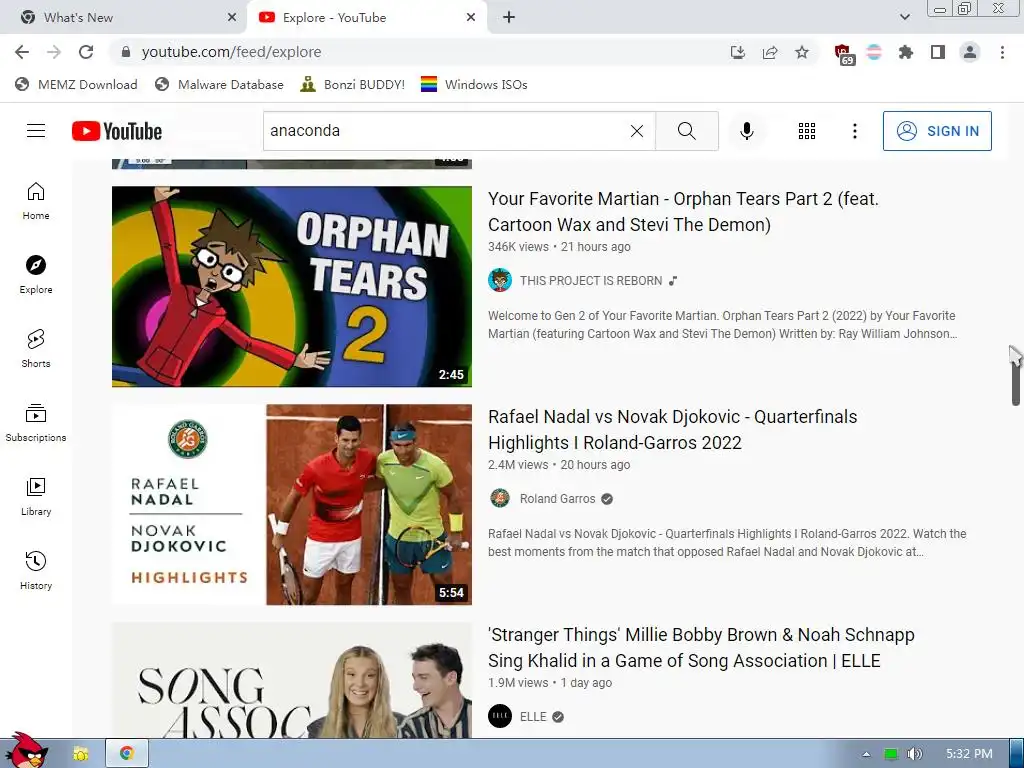
Task: Click the volume speaker tray icon
Action: pos(914,754)
